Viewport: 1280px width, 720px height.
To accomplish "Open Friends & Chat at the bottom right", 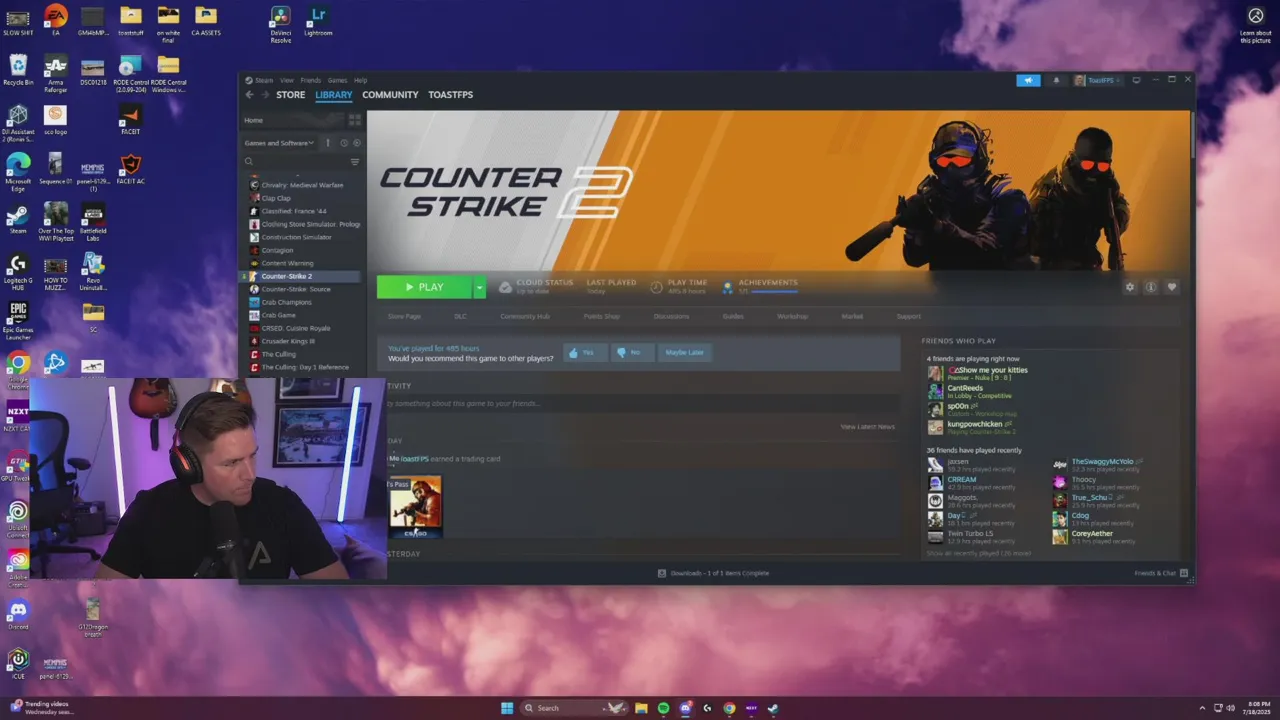I will 1161,573.
